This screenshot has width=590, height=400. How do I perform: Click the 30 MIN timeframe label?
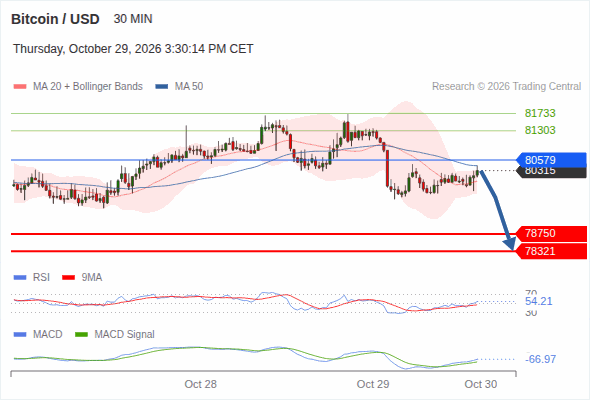(133, 19)
